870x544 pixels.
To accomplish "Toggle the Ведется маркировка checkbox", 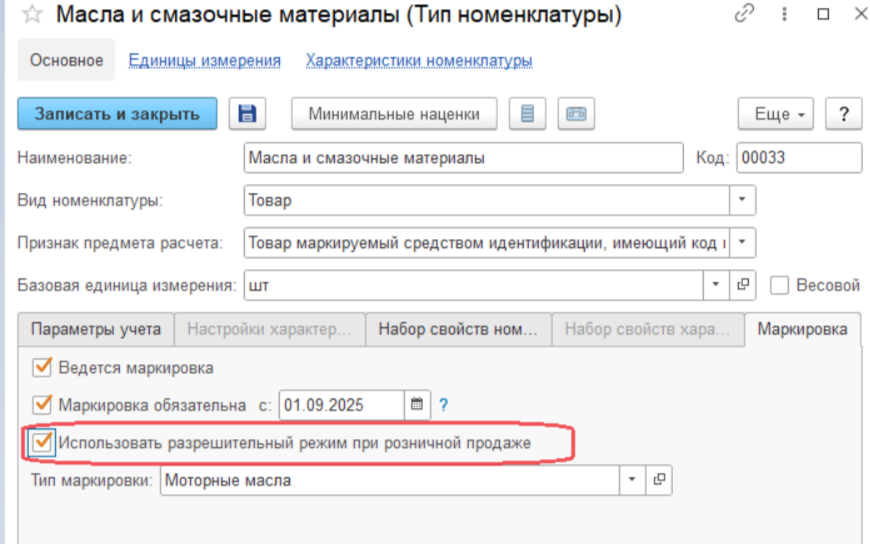I will pyautogui.click(x=42, y=367).
